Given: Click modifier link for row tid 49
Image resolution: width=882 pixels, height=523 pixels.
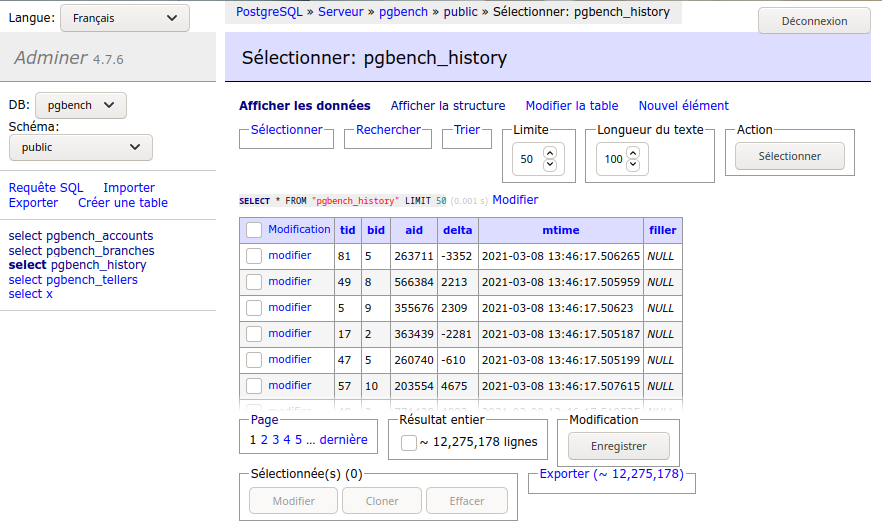Looking at the screenshot, I should [290, 281].
